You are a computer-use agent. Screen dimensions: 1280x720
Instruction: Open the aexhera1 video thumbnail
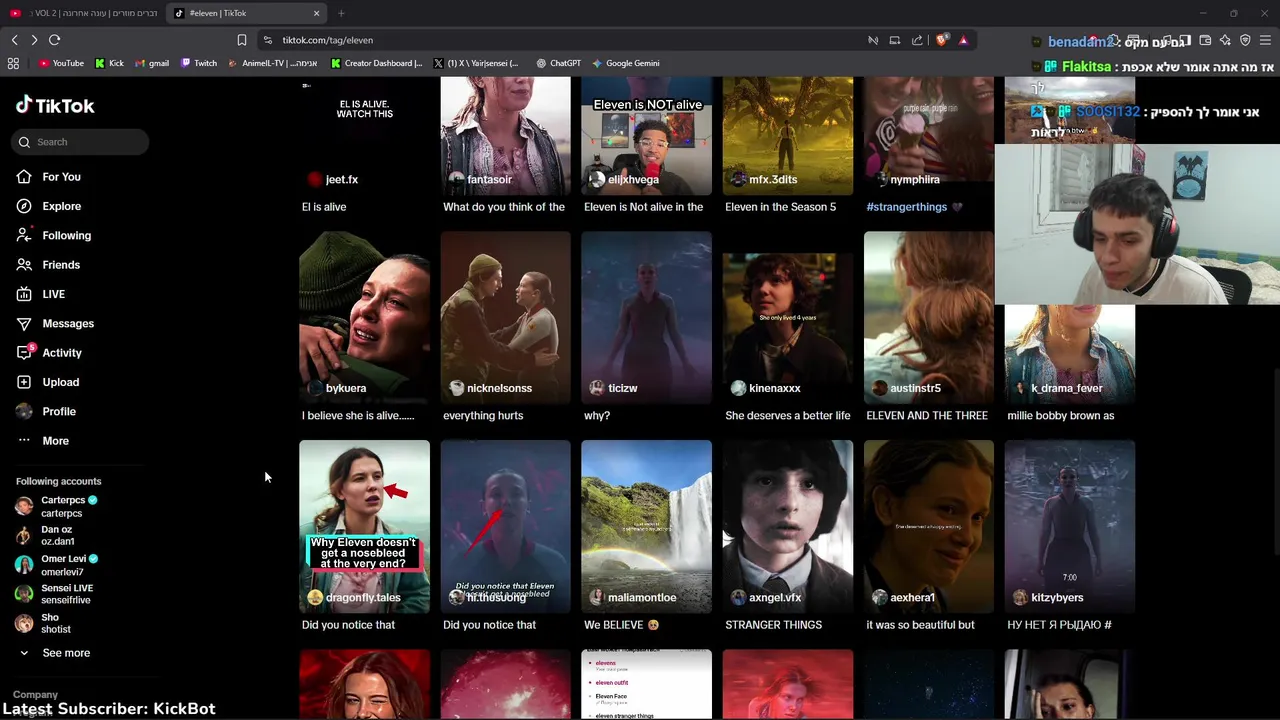tap(929, 526)
